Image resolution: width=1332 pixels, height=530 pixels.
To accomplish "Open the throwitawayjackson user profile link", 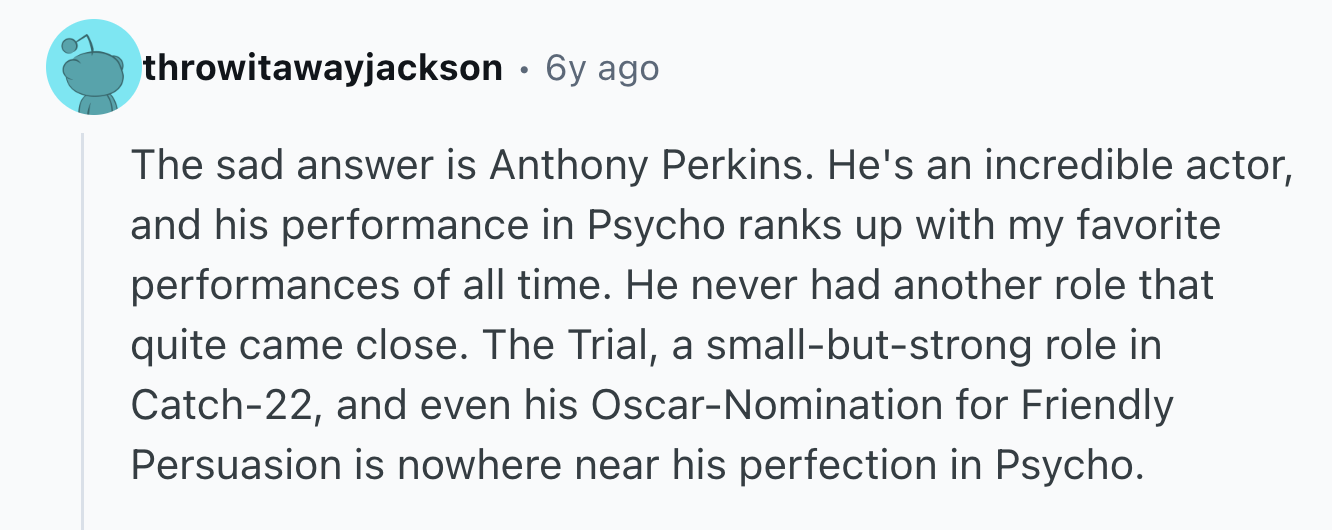I will click(323, 68).
